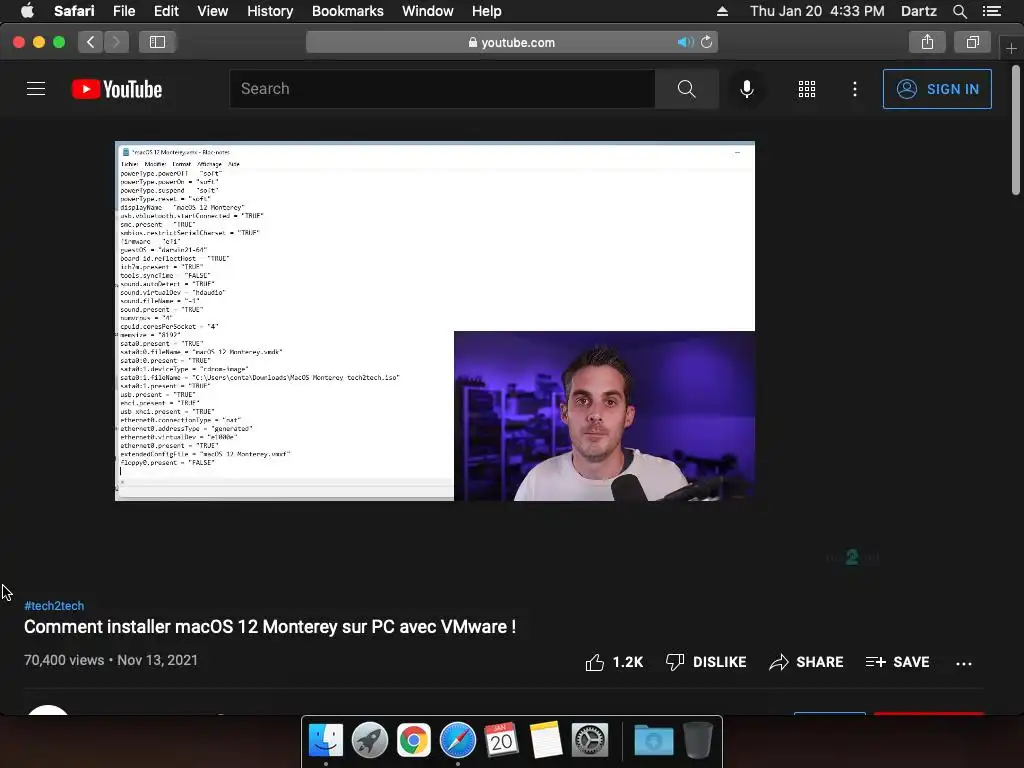Open Safari share sheet button
Viewport: 1024px width, 768px height.
(927, 42)
